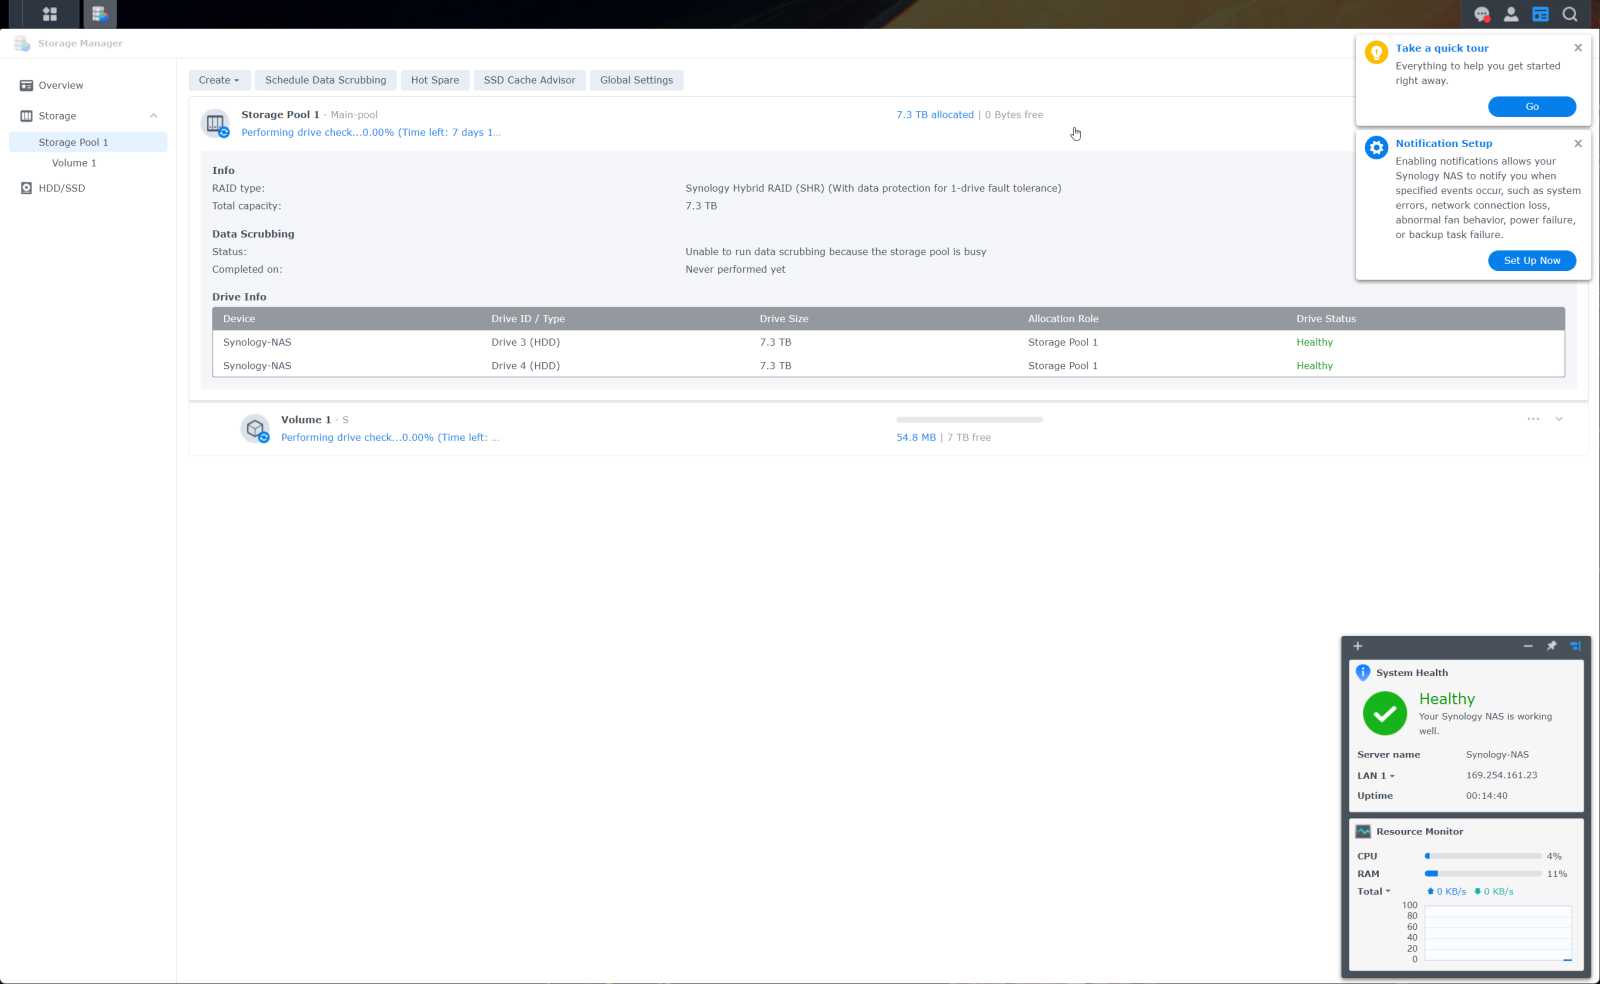Click the Volume 1 drive check progress link
The image size is (1600, 984).
click(x=390, y=437)
